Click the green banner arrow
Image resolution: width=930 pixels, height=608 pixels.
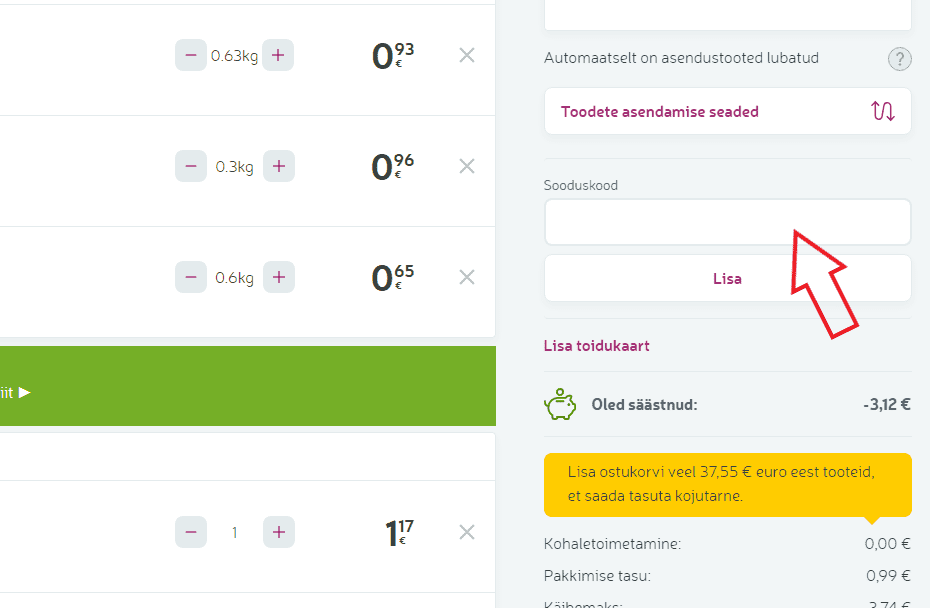[x=24, y=392]
